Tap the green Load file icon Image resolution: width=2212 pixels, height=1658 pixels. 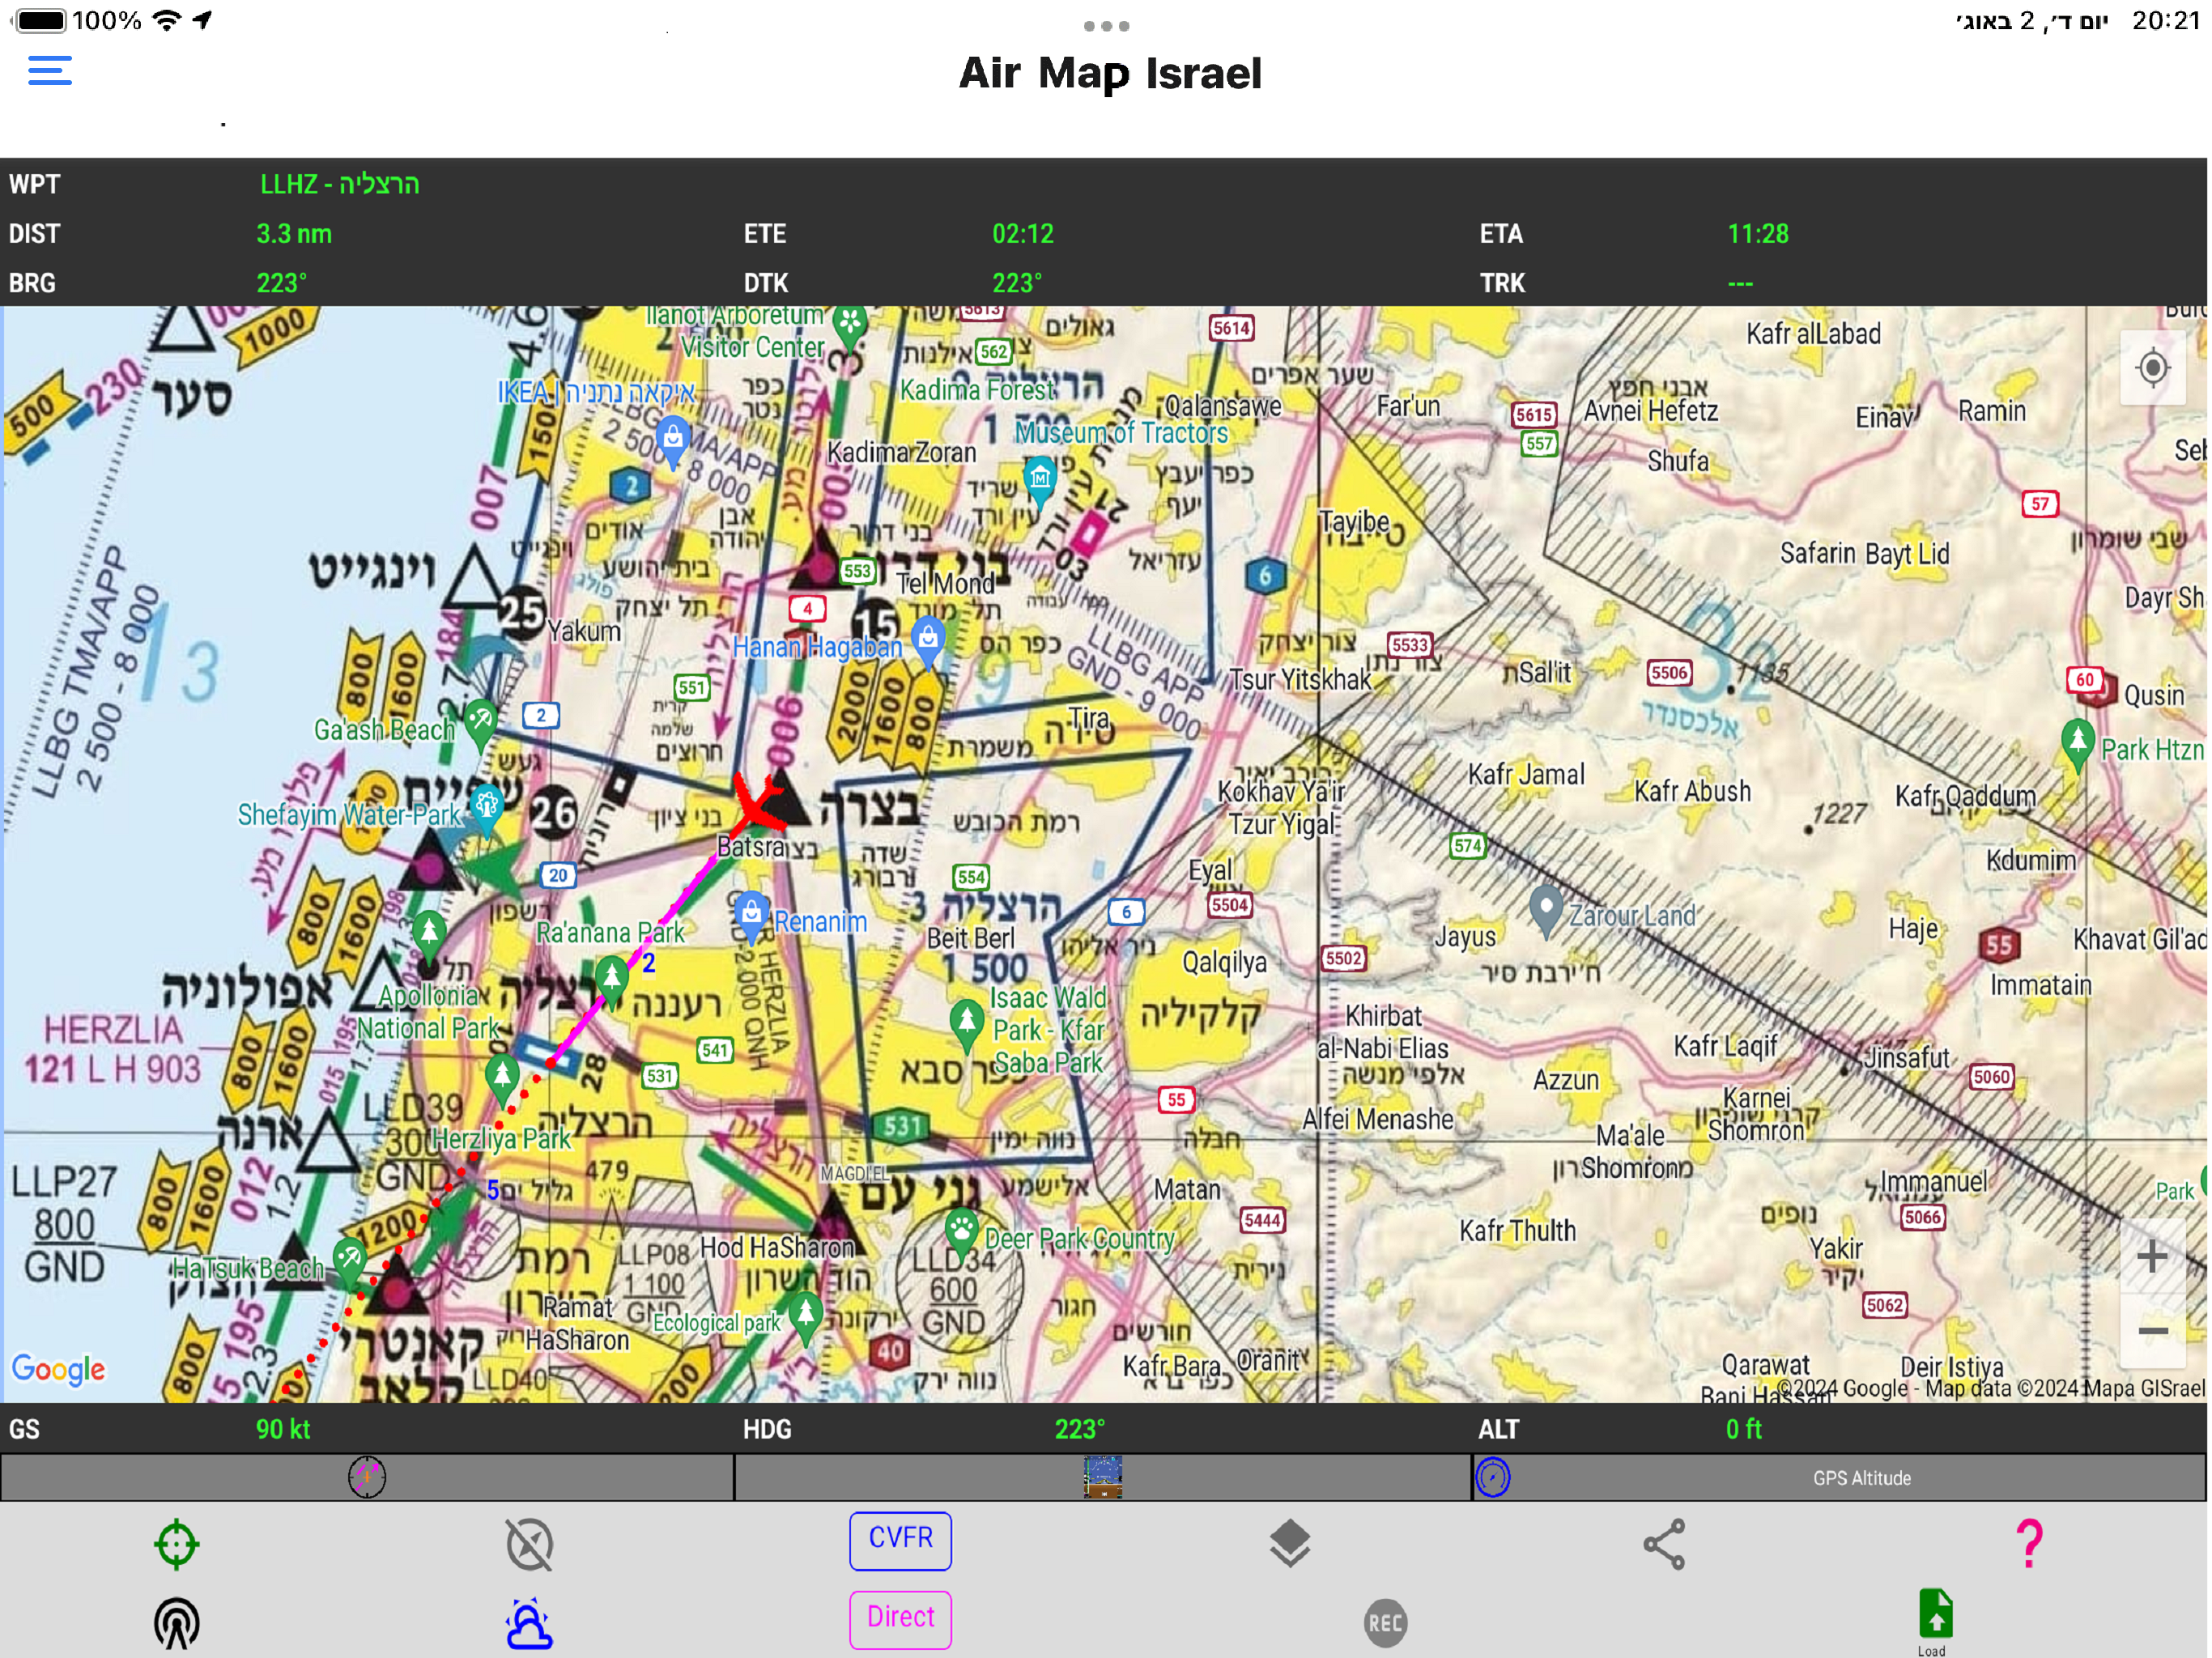coord(1936,1621)
